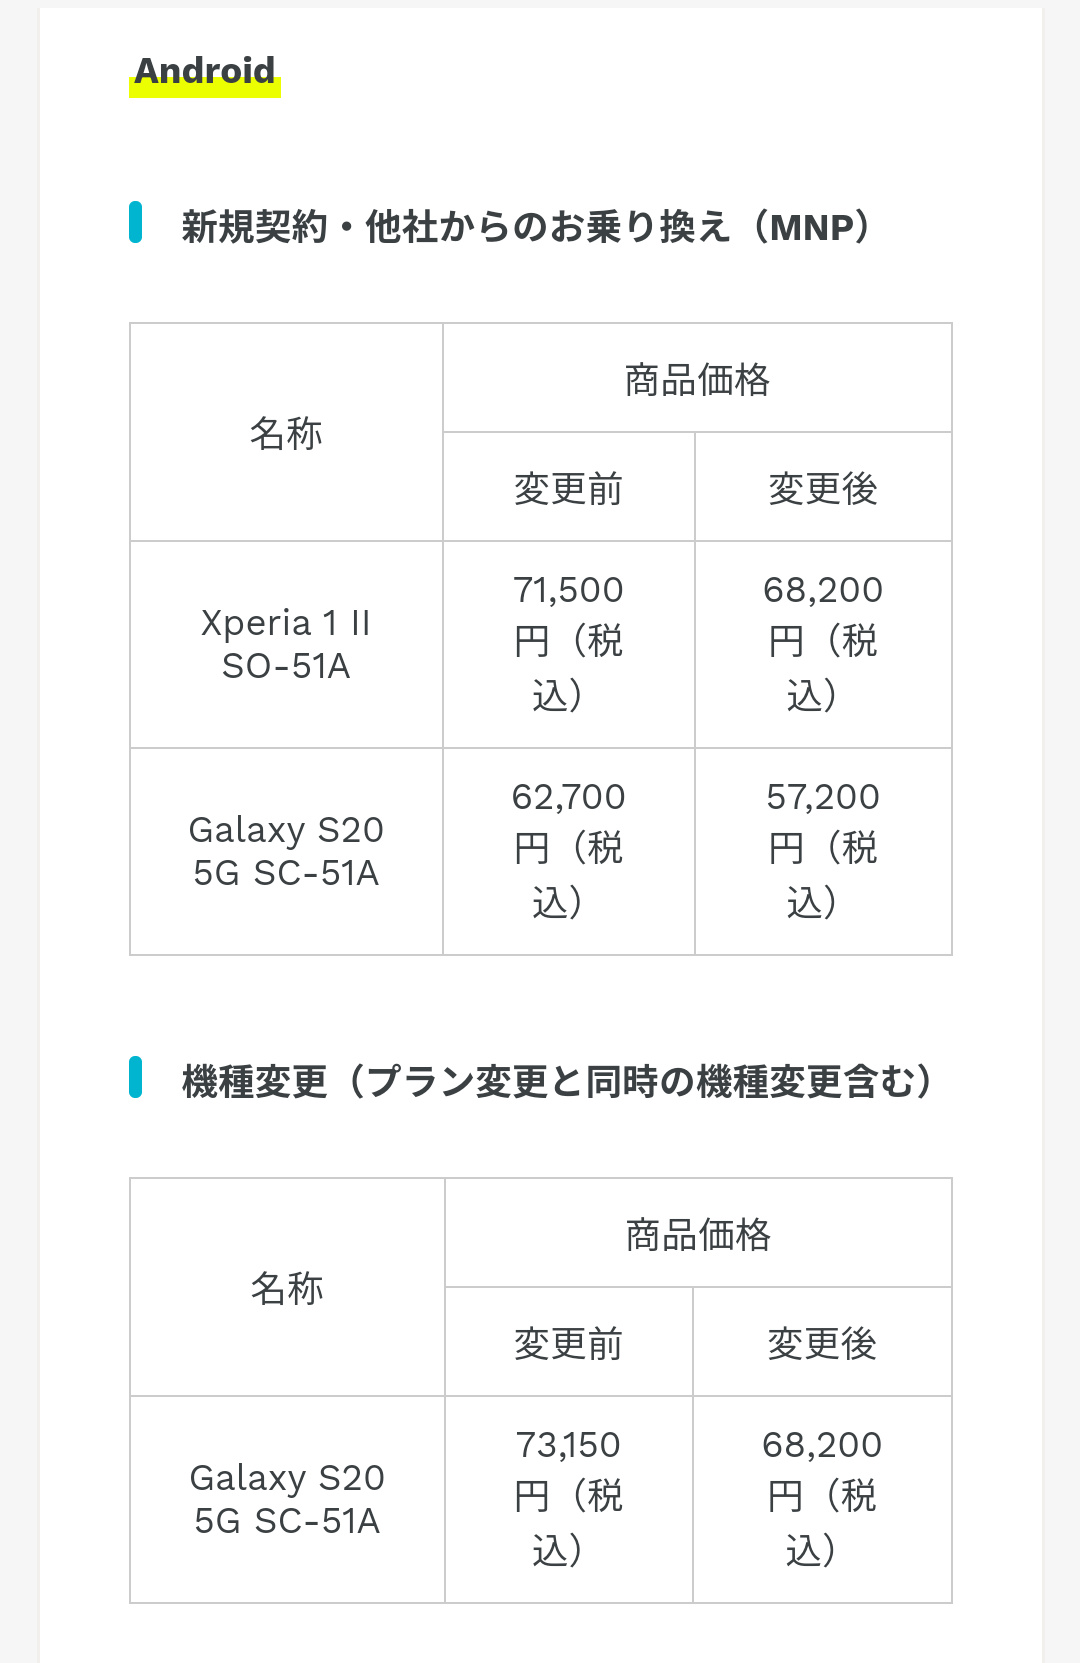Click the 変更前 column header in the MNP table
1080x1663 pixels.
568,489
